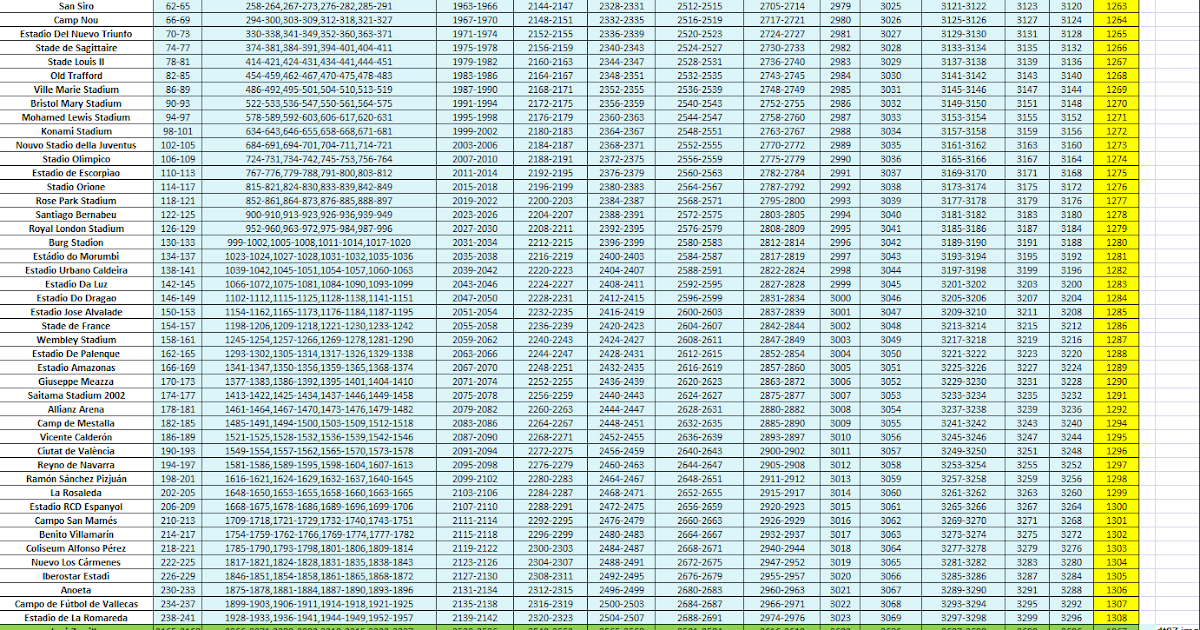1200x630 pixels.
Task: Select the Anoeta stadium cell
Action: coord(77,591)
